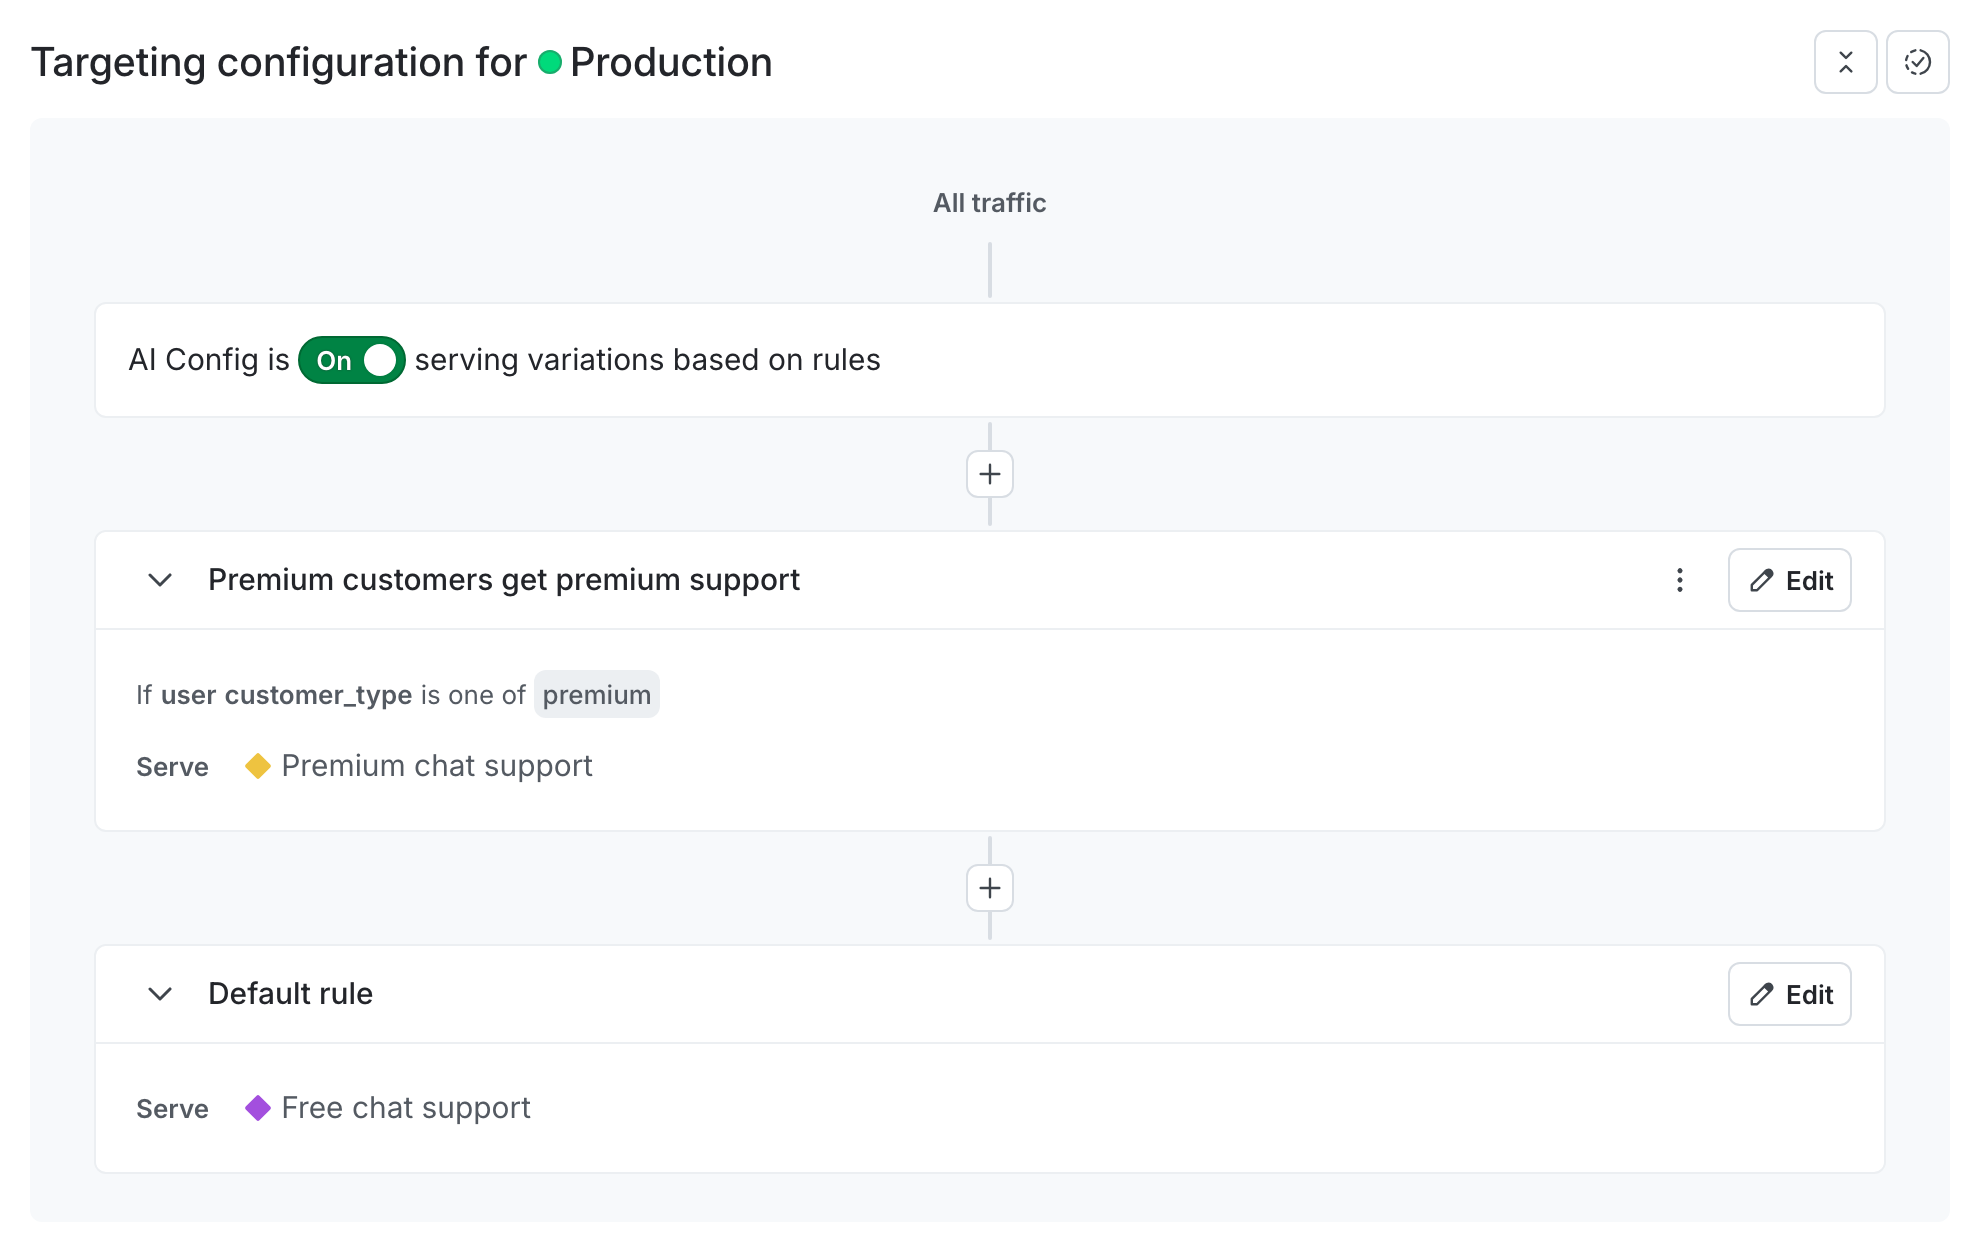The image size is (1980, 1252).
Task: Open the three-dot overflow menu on the premium rule
Action: point(1680,580)
